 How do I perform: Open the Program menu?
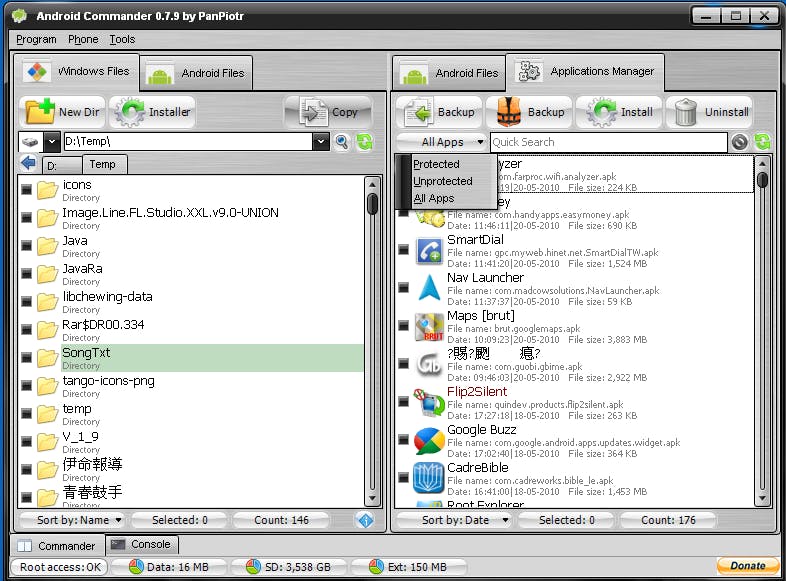[36, 39]
